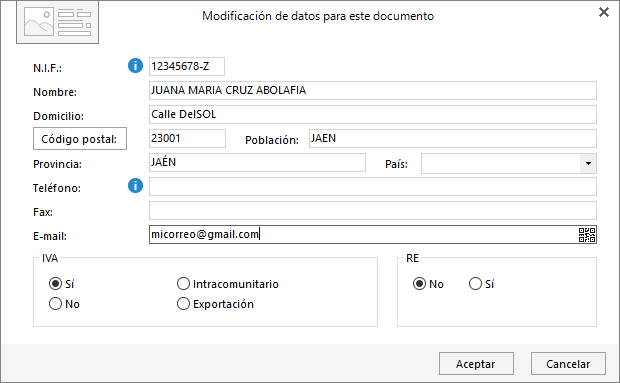
Task: Expand the País dropdown arrow
Action: coord(588,164)
